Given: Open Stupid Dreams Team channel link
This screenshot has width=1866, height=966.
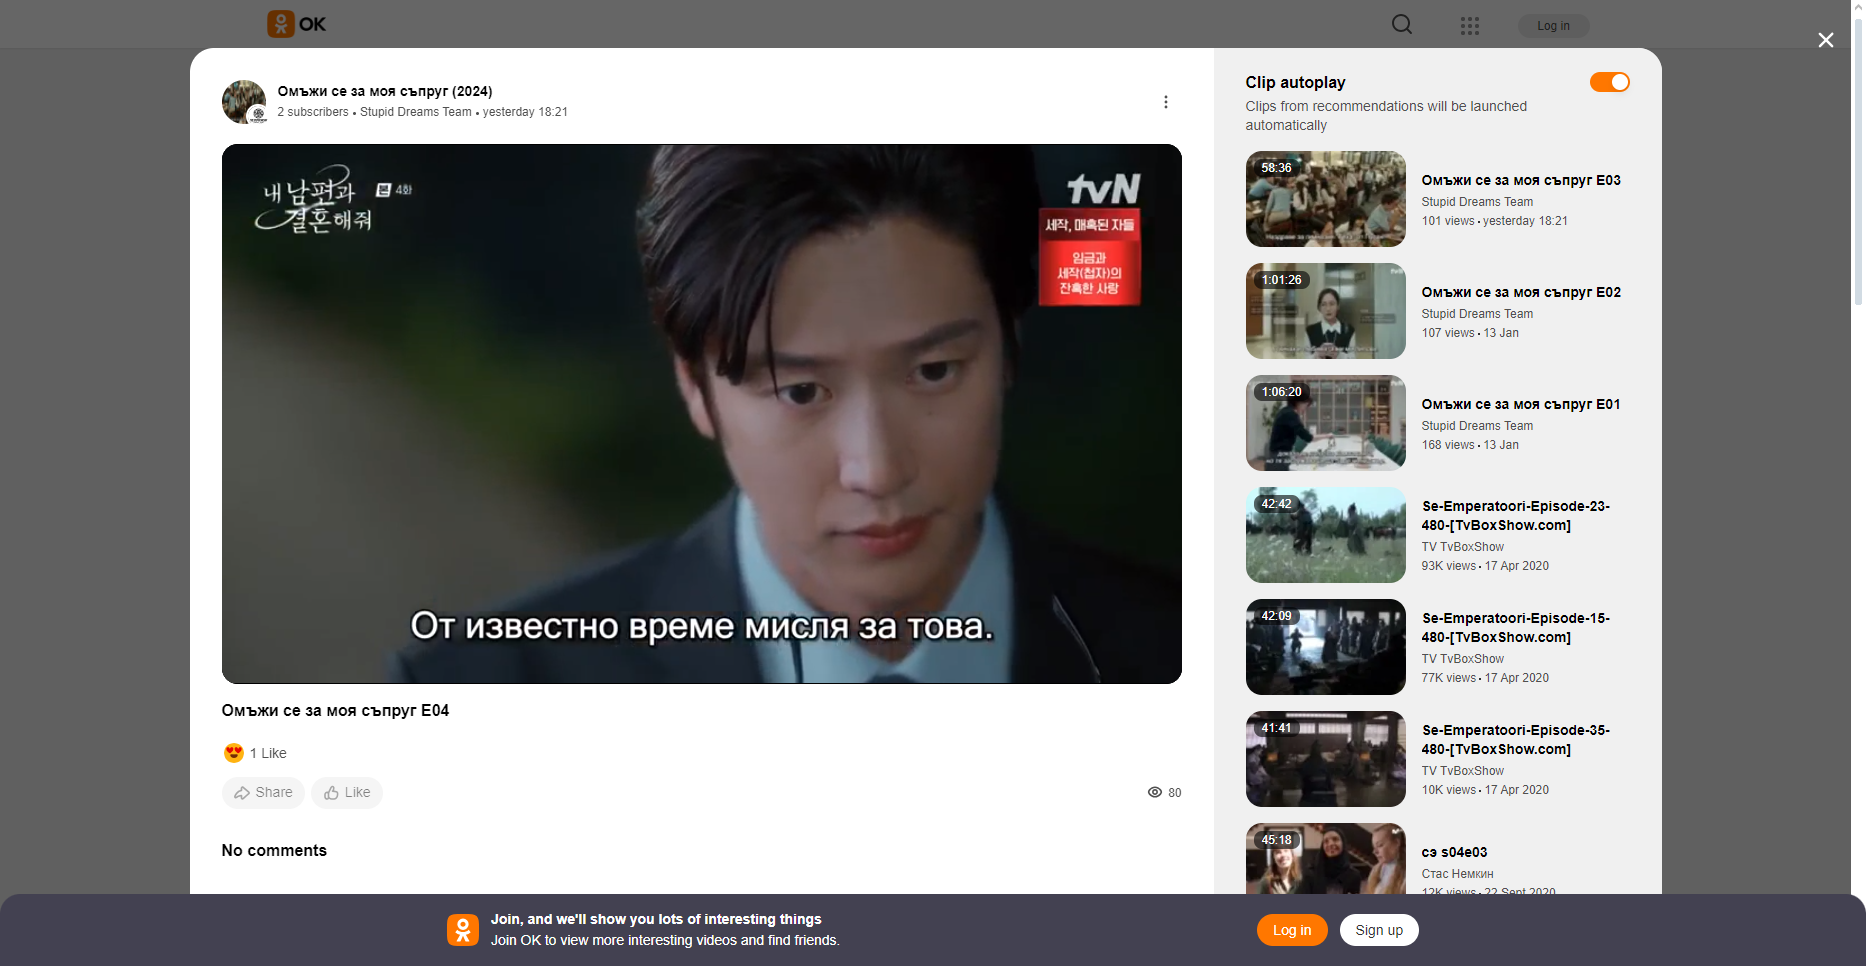Looking at the screenshot, I should pos(415,112).
